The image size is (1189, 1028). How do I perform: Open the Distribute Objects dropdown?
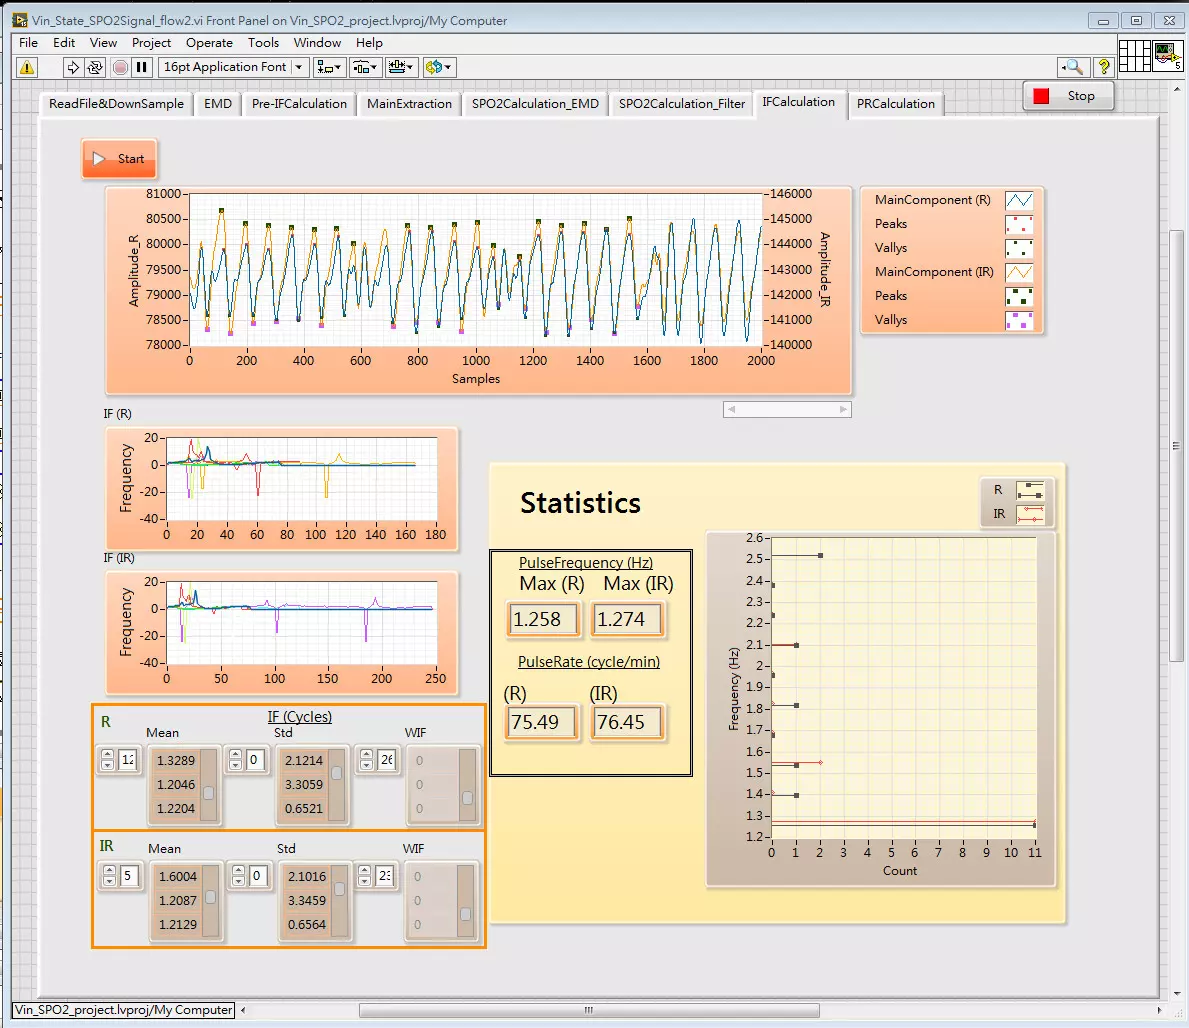click(x=365, y=67)
